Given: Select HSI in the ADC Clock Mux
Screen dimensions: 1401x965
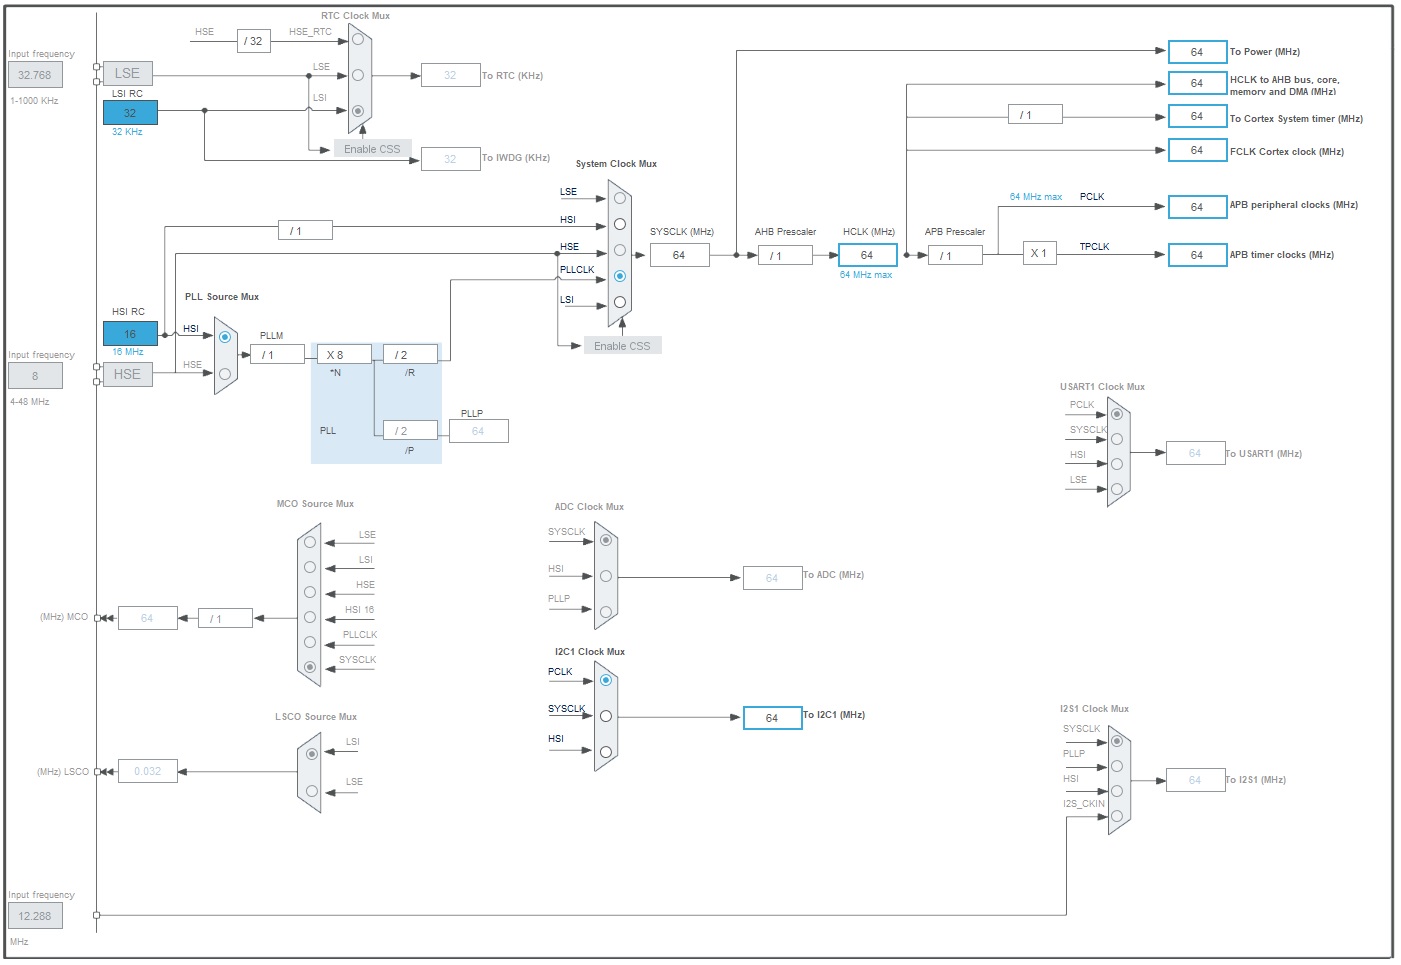Looking at the screenshot, I should pos(606,576).
